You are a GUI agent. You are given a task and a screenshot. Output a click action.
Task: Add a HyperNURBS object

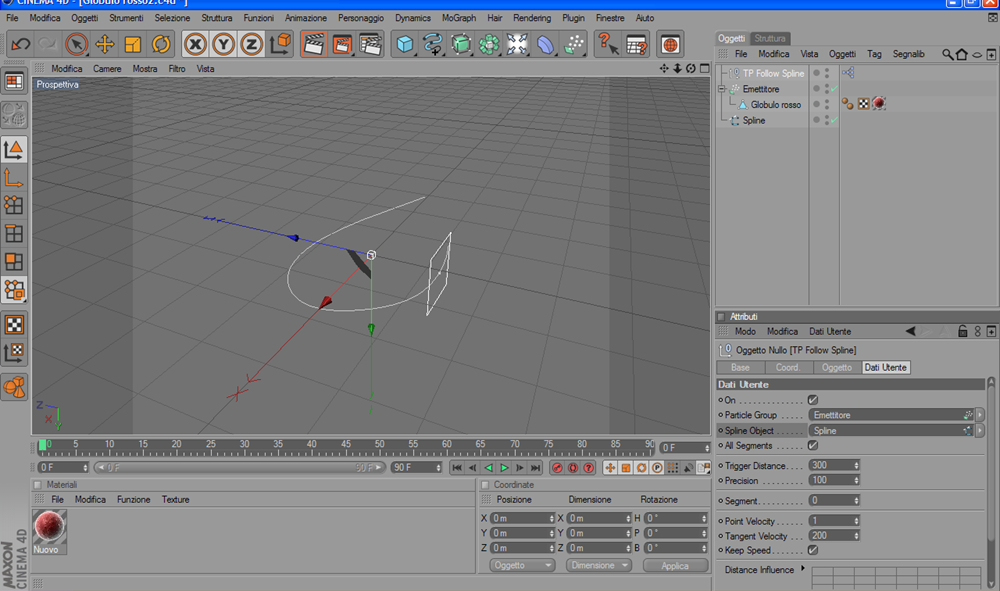pos(461,44)
